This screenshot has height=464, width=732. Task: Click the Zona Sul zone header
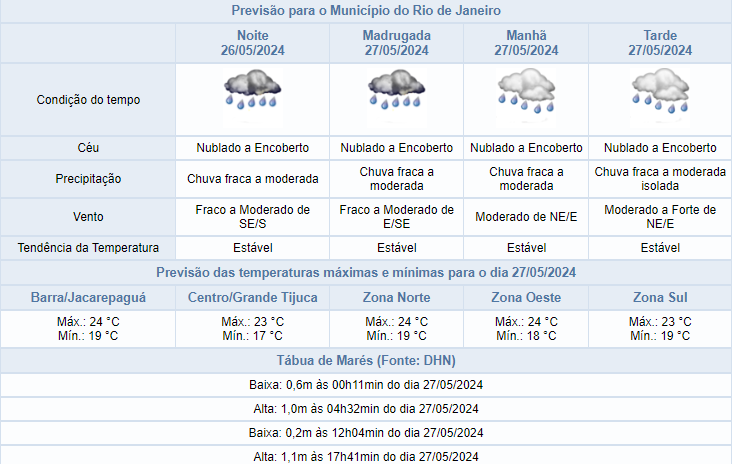pos(660,298)
